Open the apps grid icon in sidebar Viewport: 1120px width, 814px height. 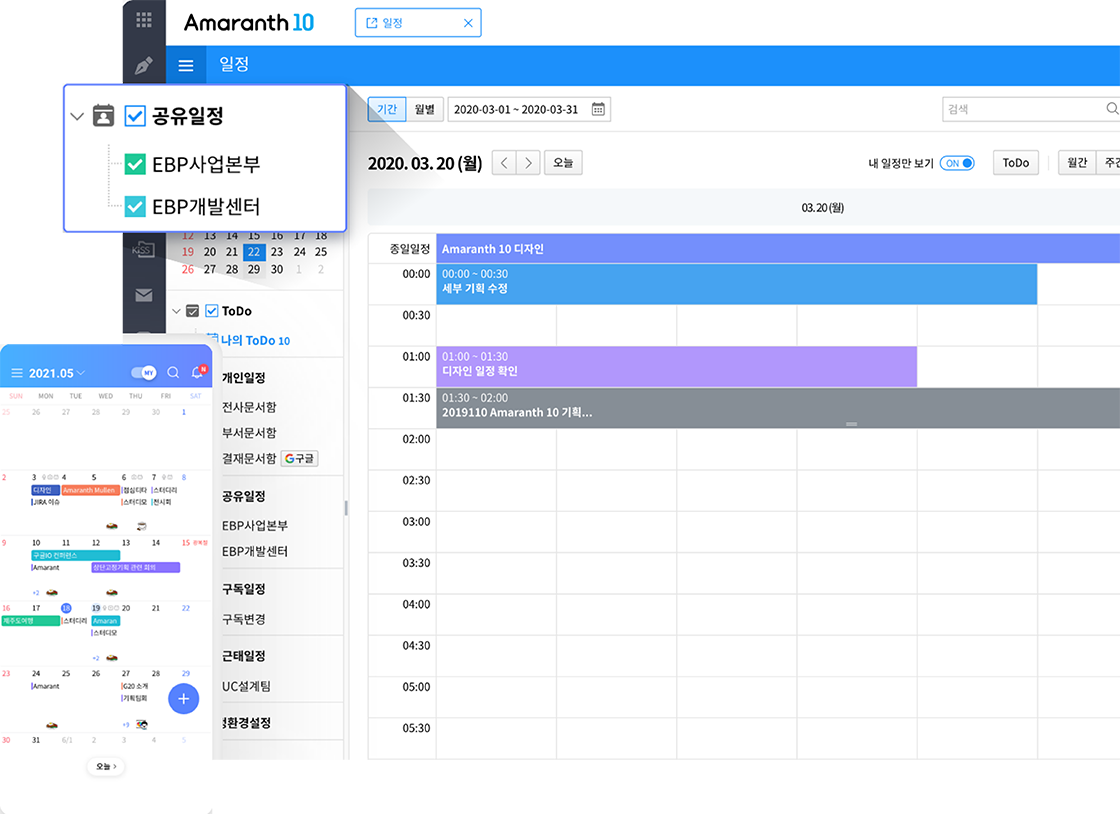[144, 20]
